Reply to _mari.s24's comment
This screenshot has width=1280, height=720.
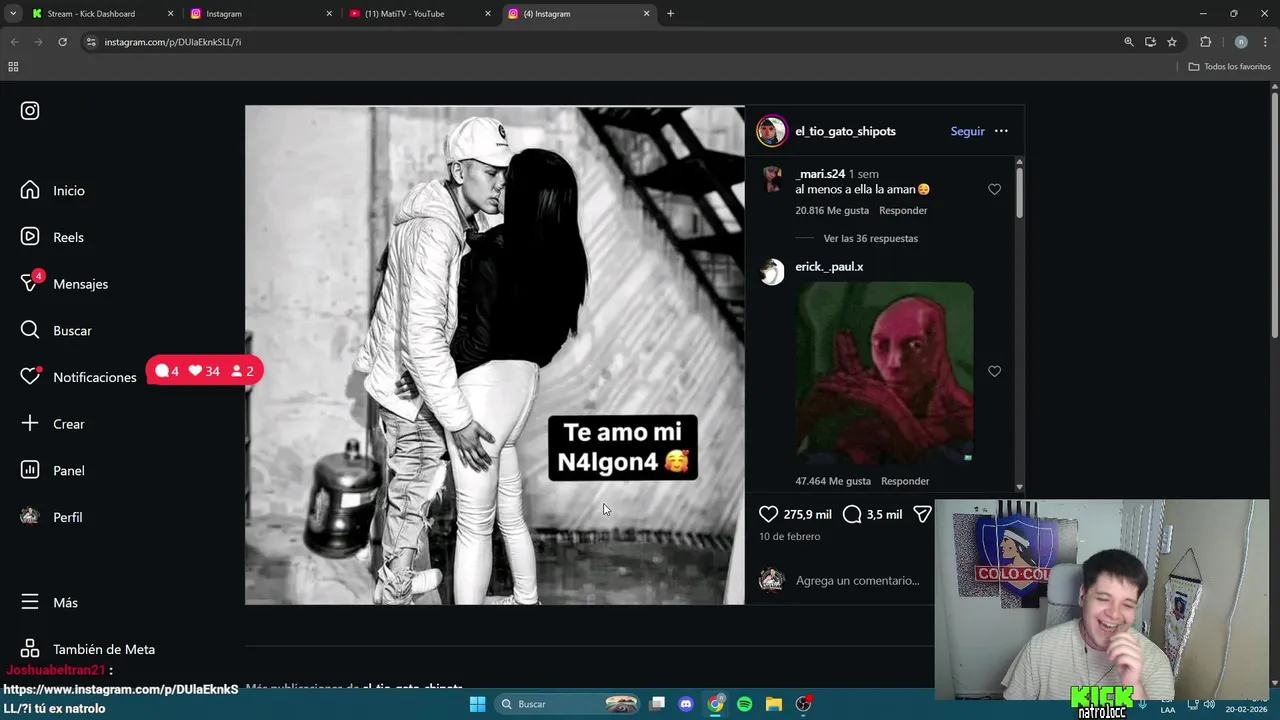(903, 210)
